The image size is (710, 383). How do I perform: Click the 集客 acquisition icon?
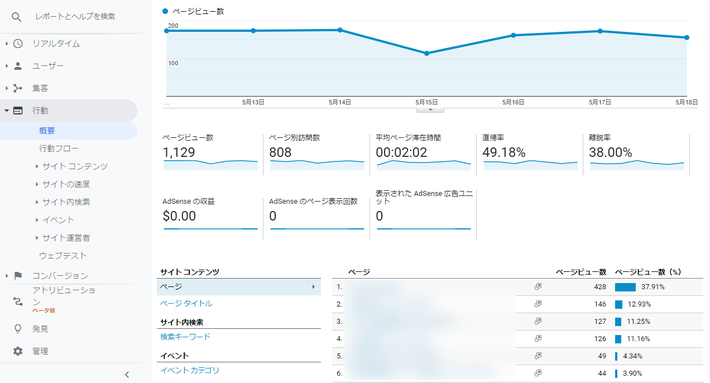coord(18,88)
